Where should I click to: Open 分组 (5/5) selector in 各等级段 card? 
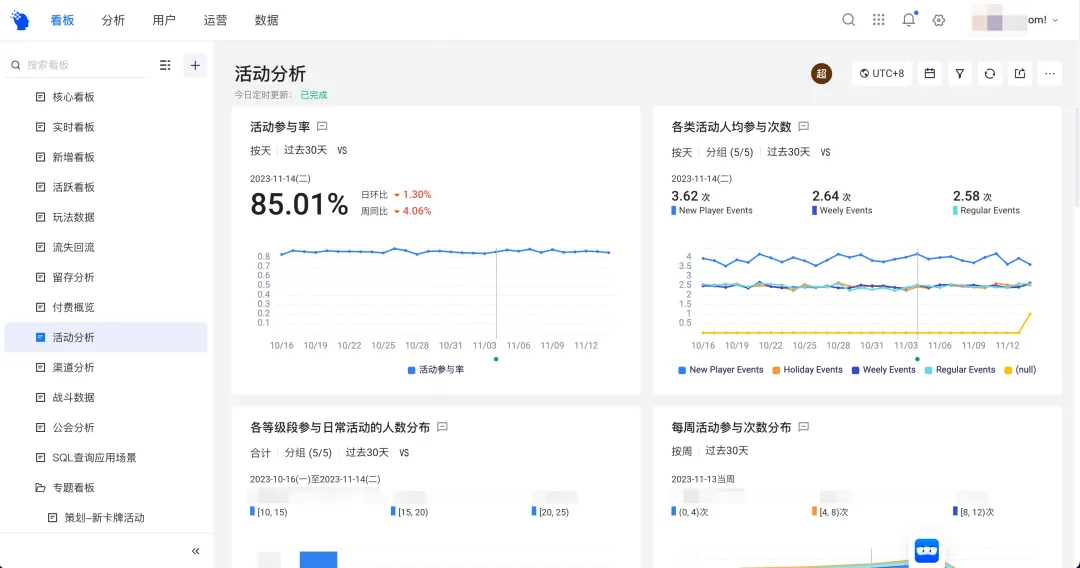pos(308,452)
